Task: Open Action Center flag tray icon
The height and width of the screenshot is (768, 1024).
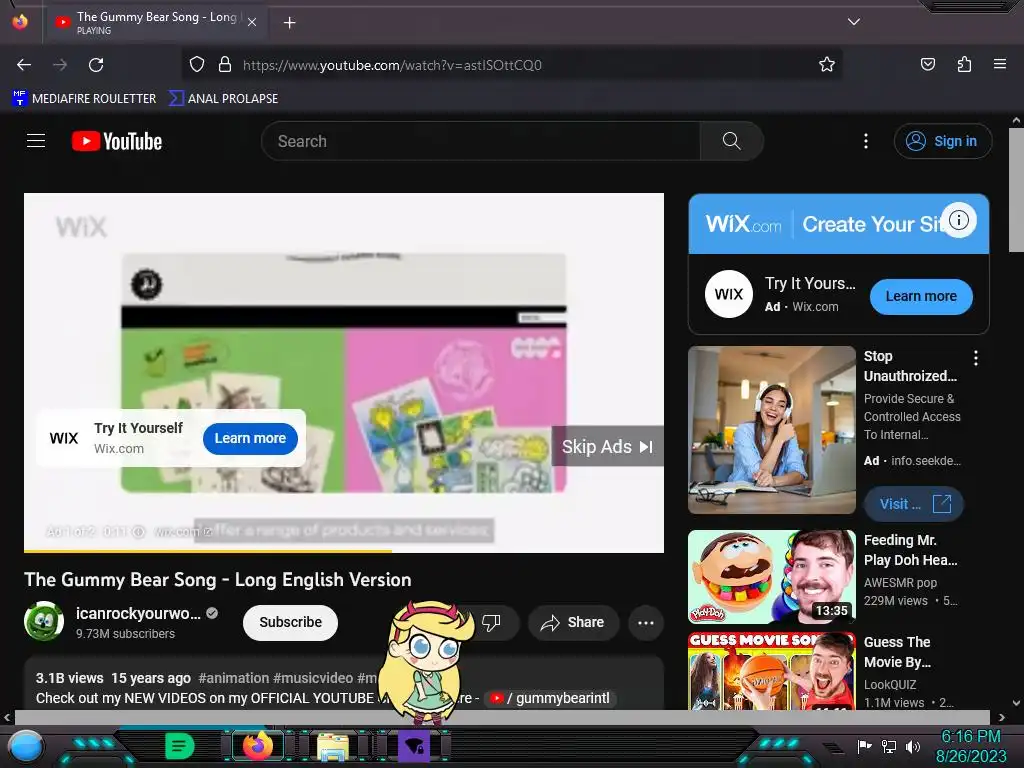Action: tap(864, 746)
